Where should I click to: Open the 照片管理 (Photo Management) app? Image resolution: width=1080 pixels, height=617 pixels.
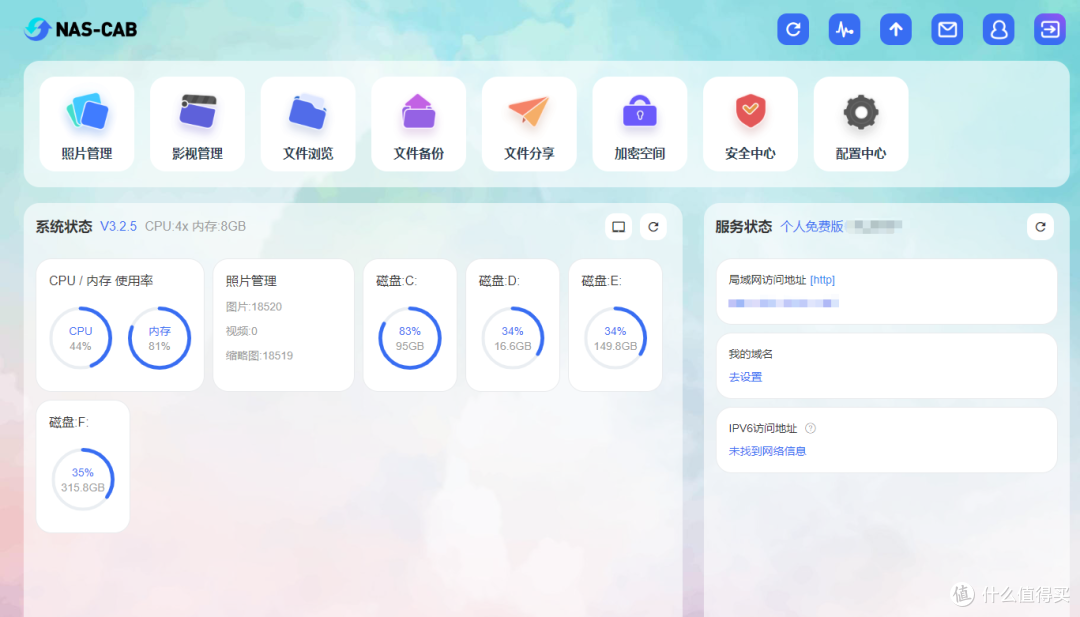coord(87,123)
